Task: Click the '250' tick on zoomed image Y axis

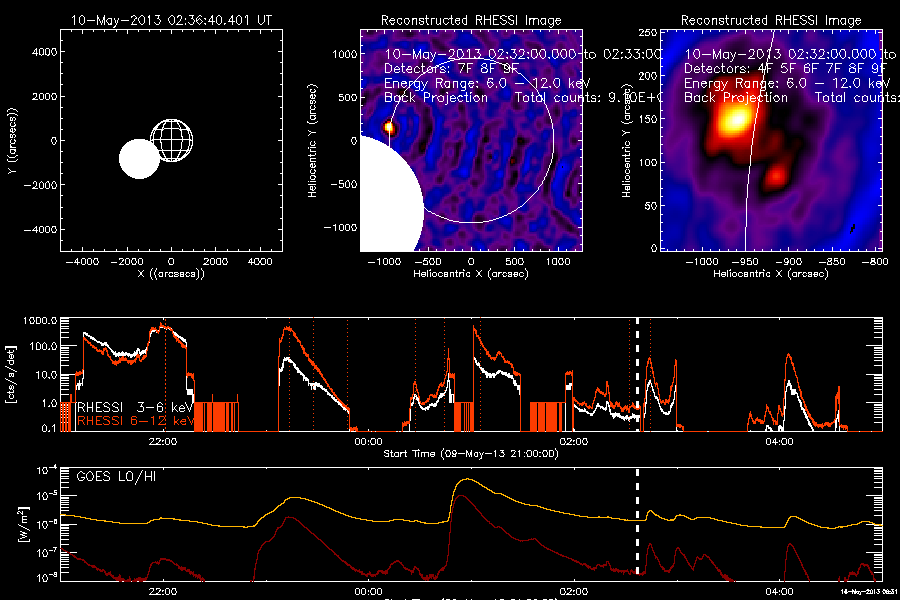Action: tap(648, 33)
